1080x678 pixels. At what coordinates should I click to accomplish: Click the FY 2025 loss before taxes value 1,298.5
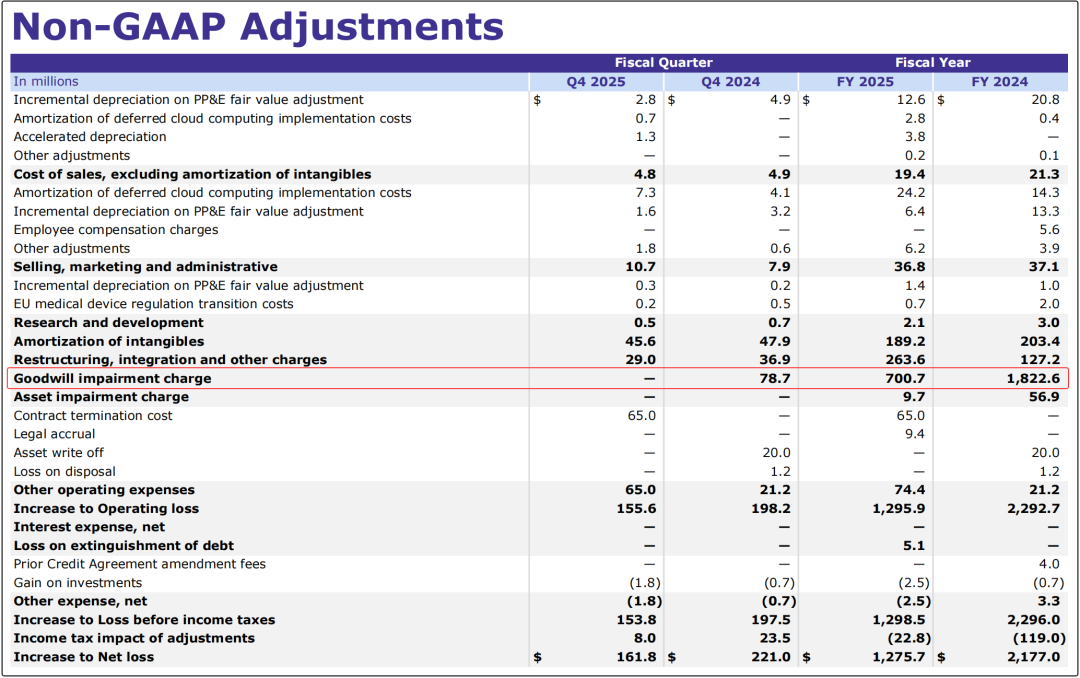(x=899, y=619)
